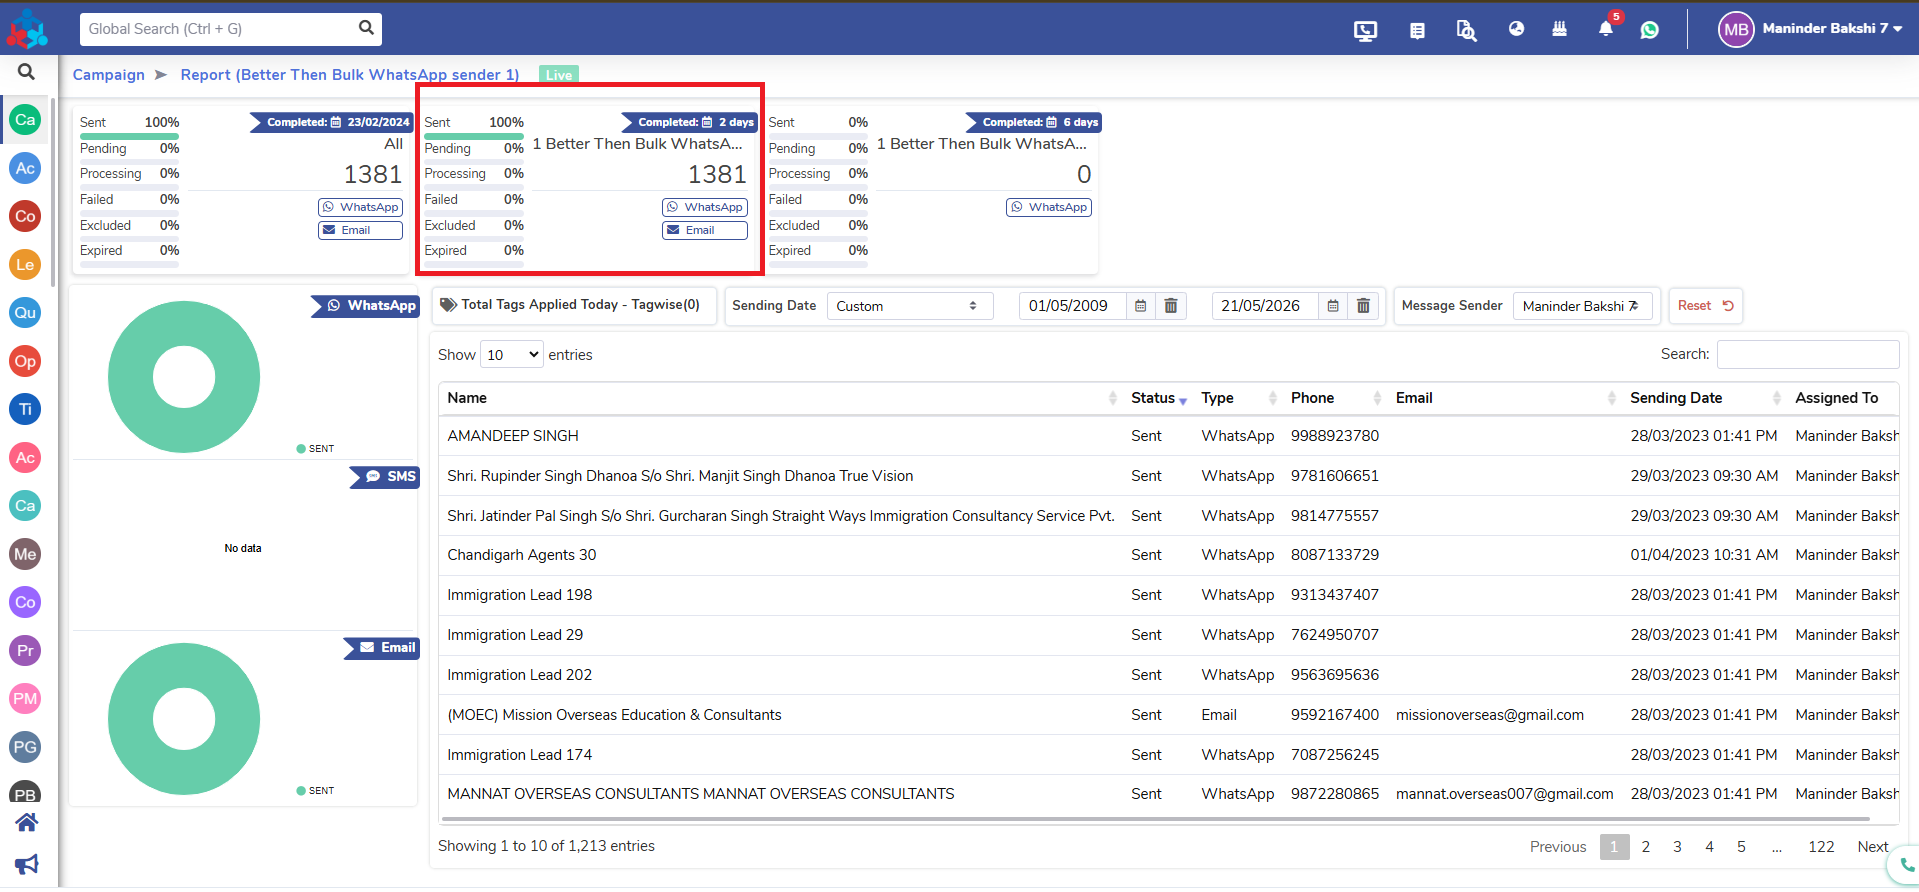Click the globe icon in header
Screen dimensions: 1919x892
click(x=1516, y=29)
